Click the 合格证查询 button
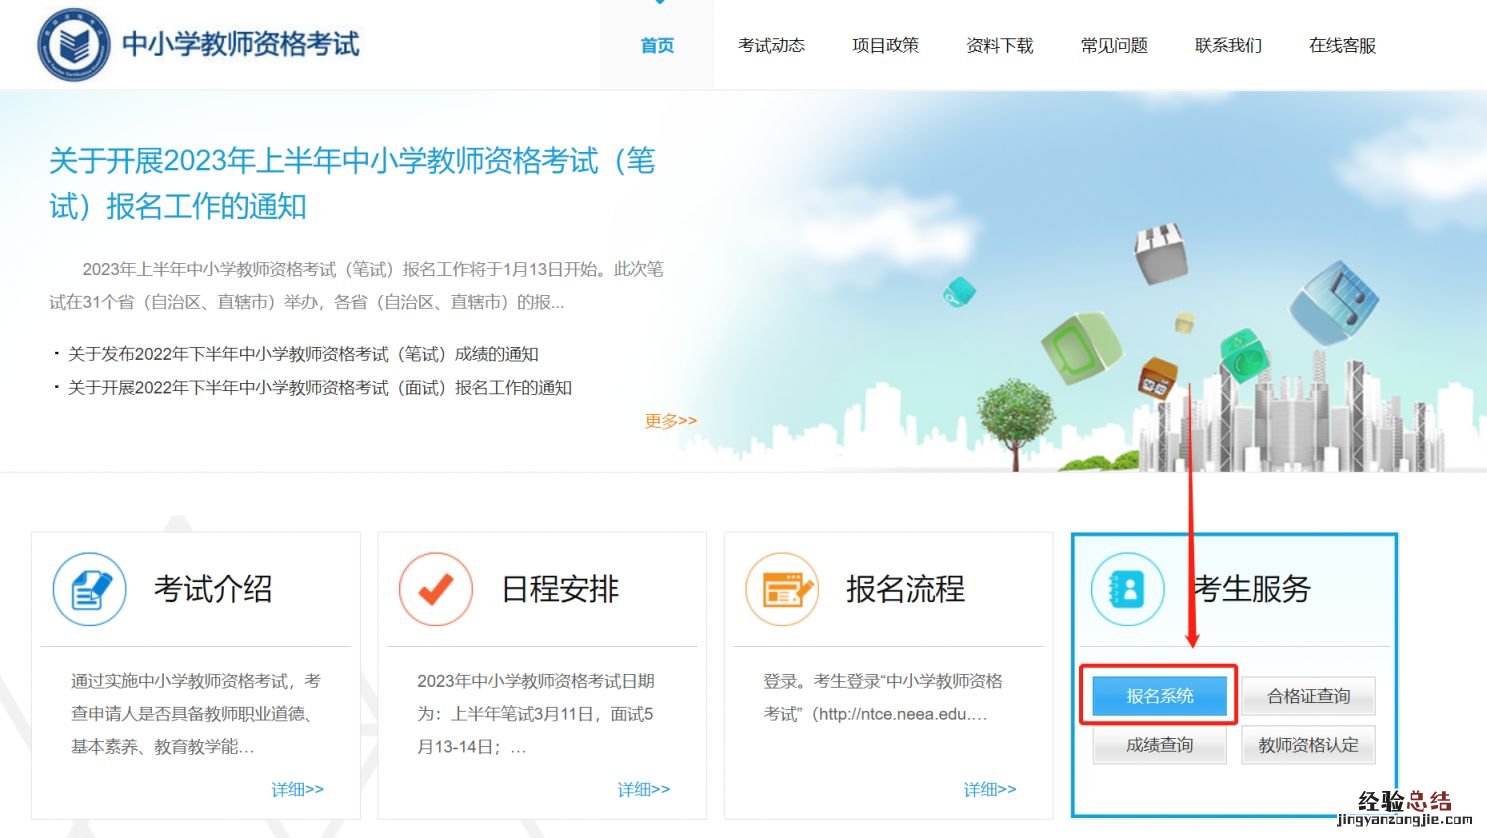Screen dimensions: 1487x838 [1308, 696]
